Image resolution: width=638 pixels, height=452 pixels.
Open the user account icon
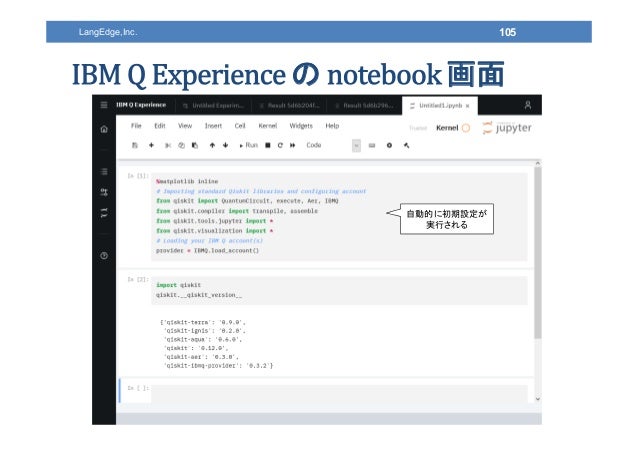[528, 105]
